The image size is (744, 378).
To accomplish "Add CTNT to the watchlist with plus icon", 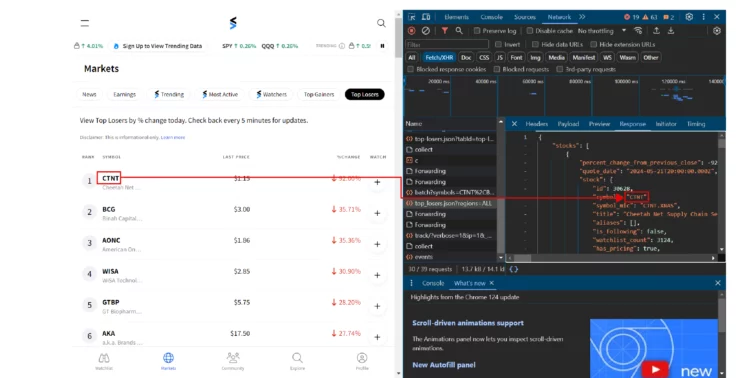I will click(x=377, y=182).
